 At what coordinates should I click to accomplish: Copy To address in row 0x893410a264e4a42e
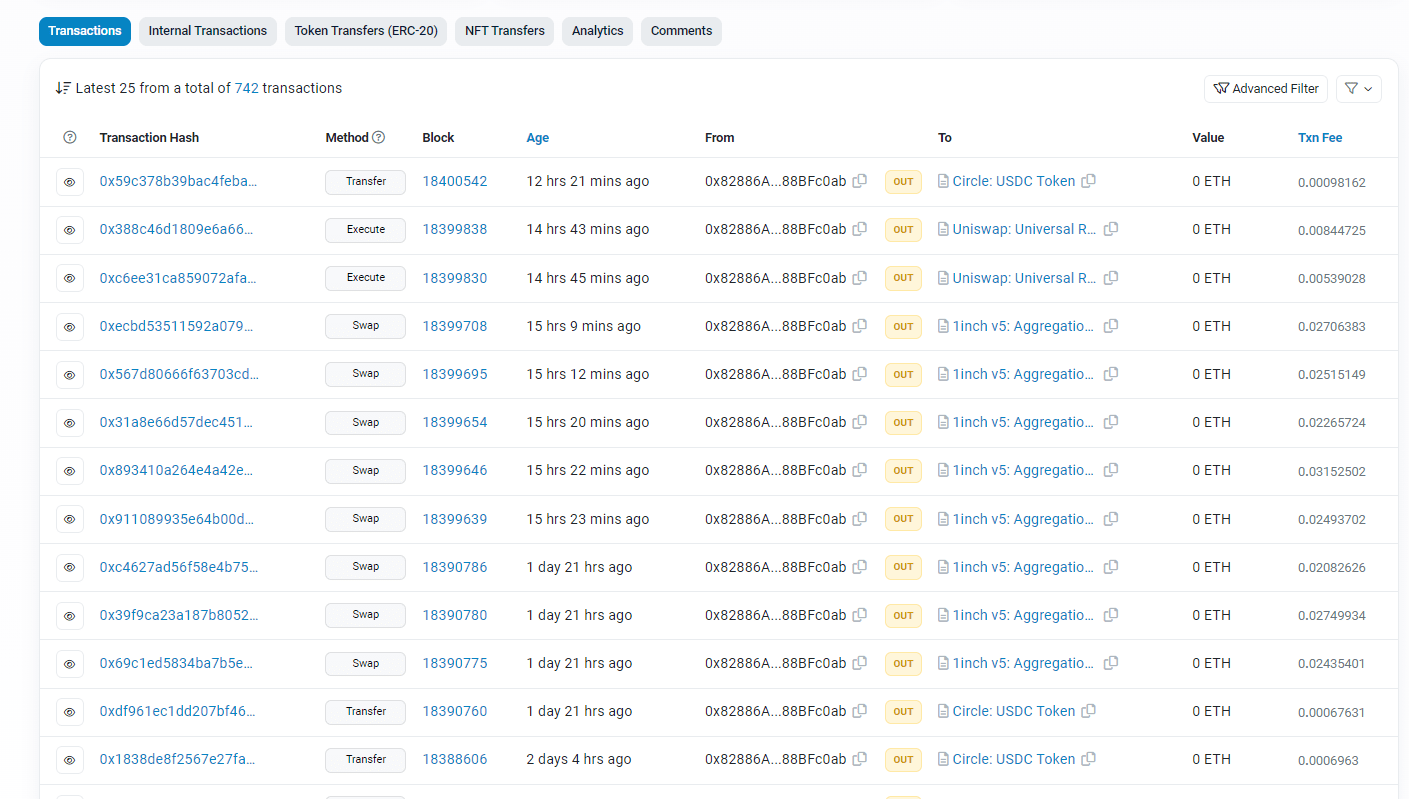click(x=1111, y=470)
